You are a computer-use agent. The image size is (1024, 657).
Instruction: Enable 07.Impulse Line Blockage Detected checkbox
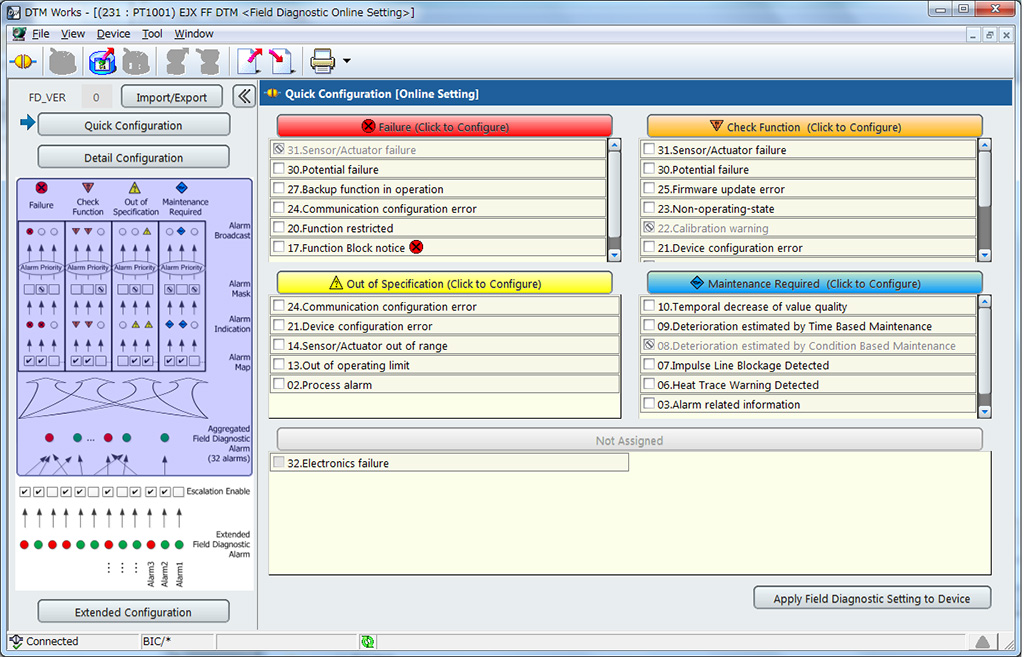(x=647, y=365)
